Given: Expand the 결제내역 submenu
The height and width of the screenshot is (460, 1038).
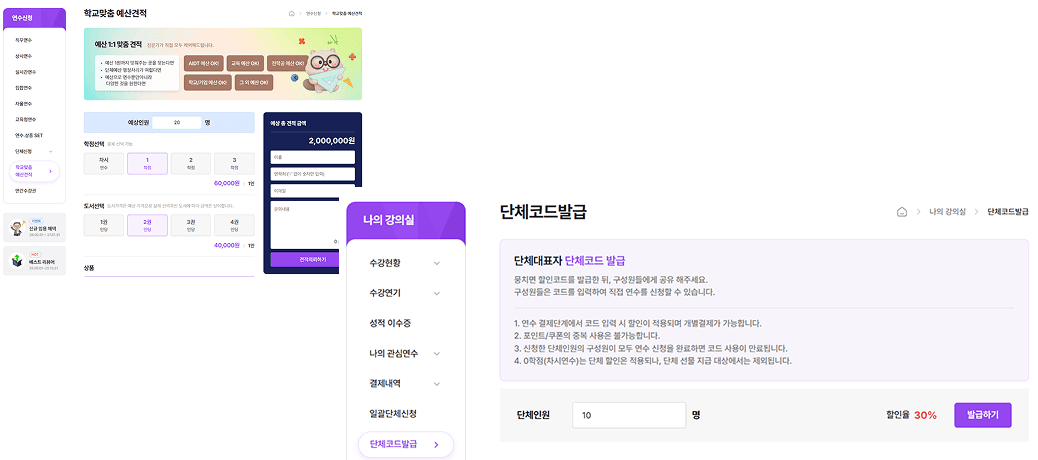Looking at the screenshot, I should [x=437, y=384].
